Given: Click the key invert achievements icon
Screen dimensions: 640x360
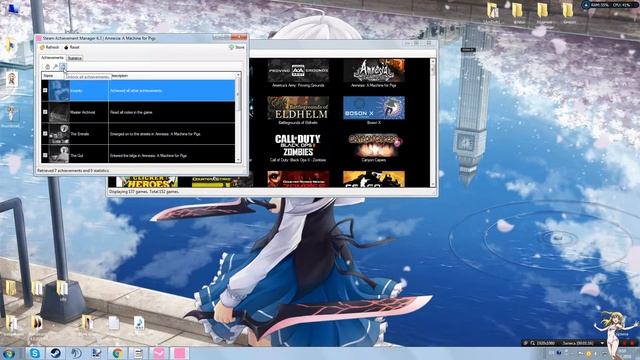Looking at the screenshot, I should point(55,66).
